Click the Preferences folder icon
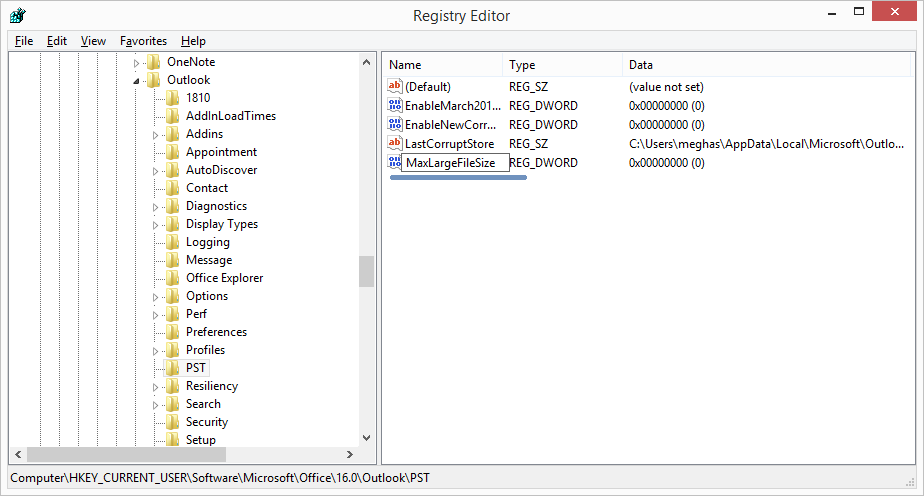The width and height of the screenshot is (924, 496). 172,332
